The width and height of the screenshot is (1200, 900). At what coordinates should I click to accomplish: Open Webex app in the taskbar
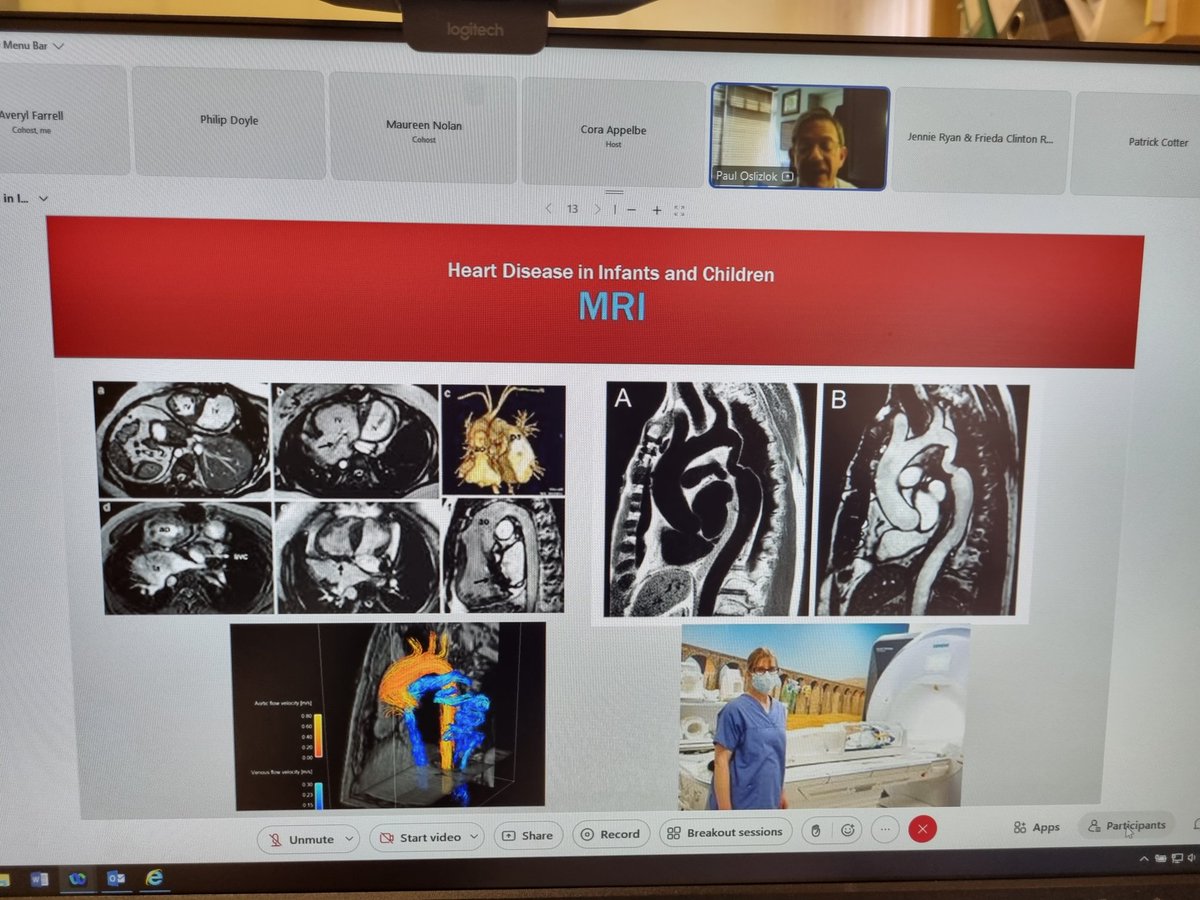[77, 878]
